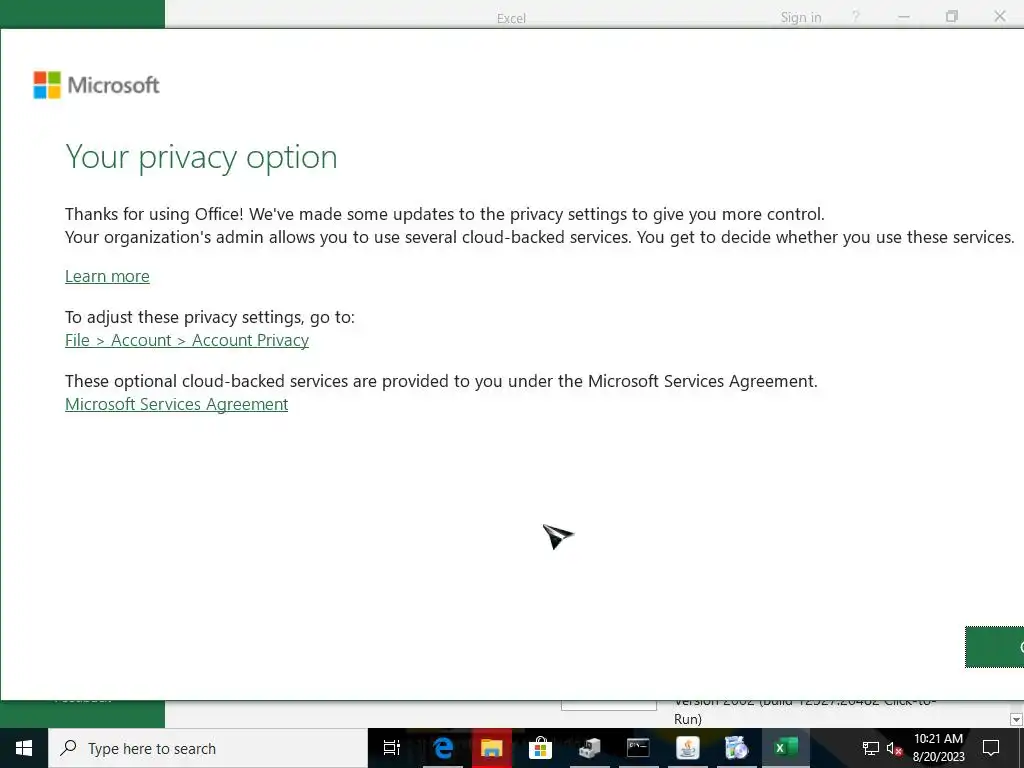
Task: Open the network status tray icon
Action: 871,748
